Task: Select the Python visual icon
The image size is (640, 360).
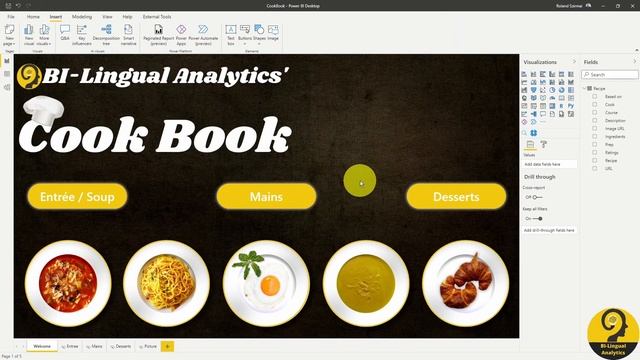Action: pos(571,106)
